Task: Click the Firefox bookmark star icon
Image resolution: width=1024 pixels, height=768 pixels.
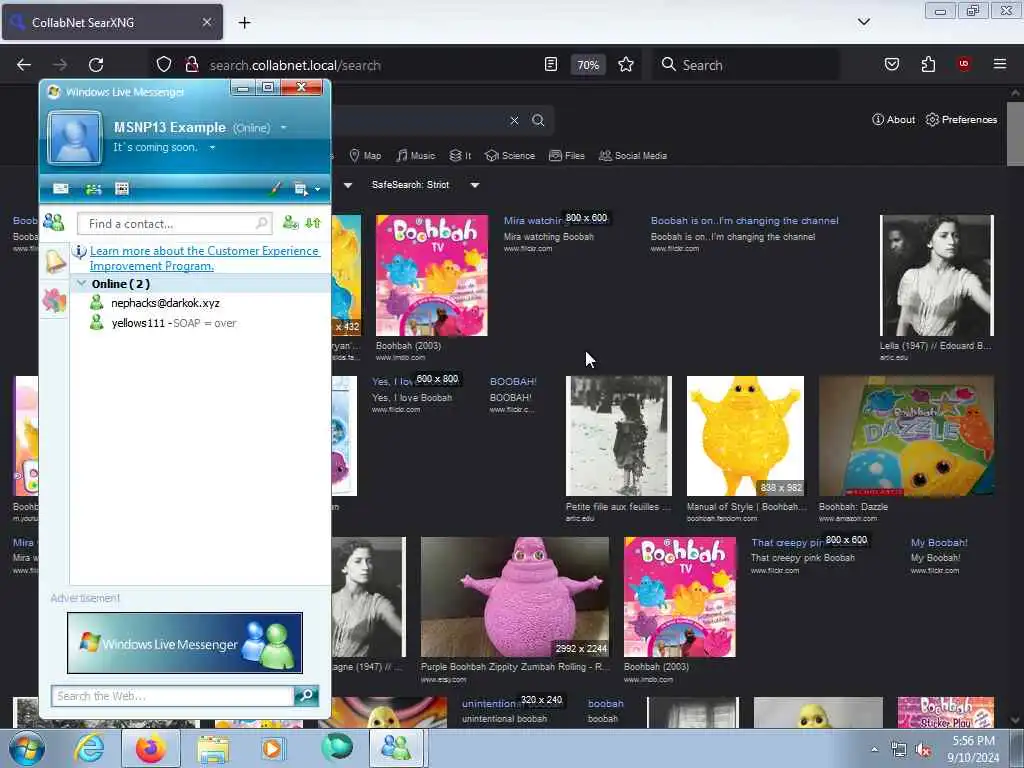Action: click(x=626, y=65)
